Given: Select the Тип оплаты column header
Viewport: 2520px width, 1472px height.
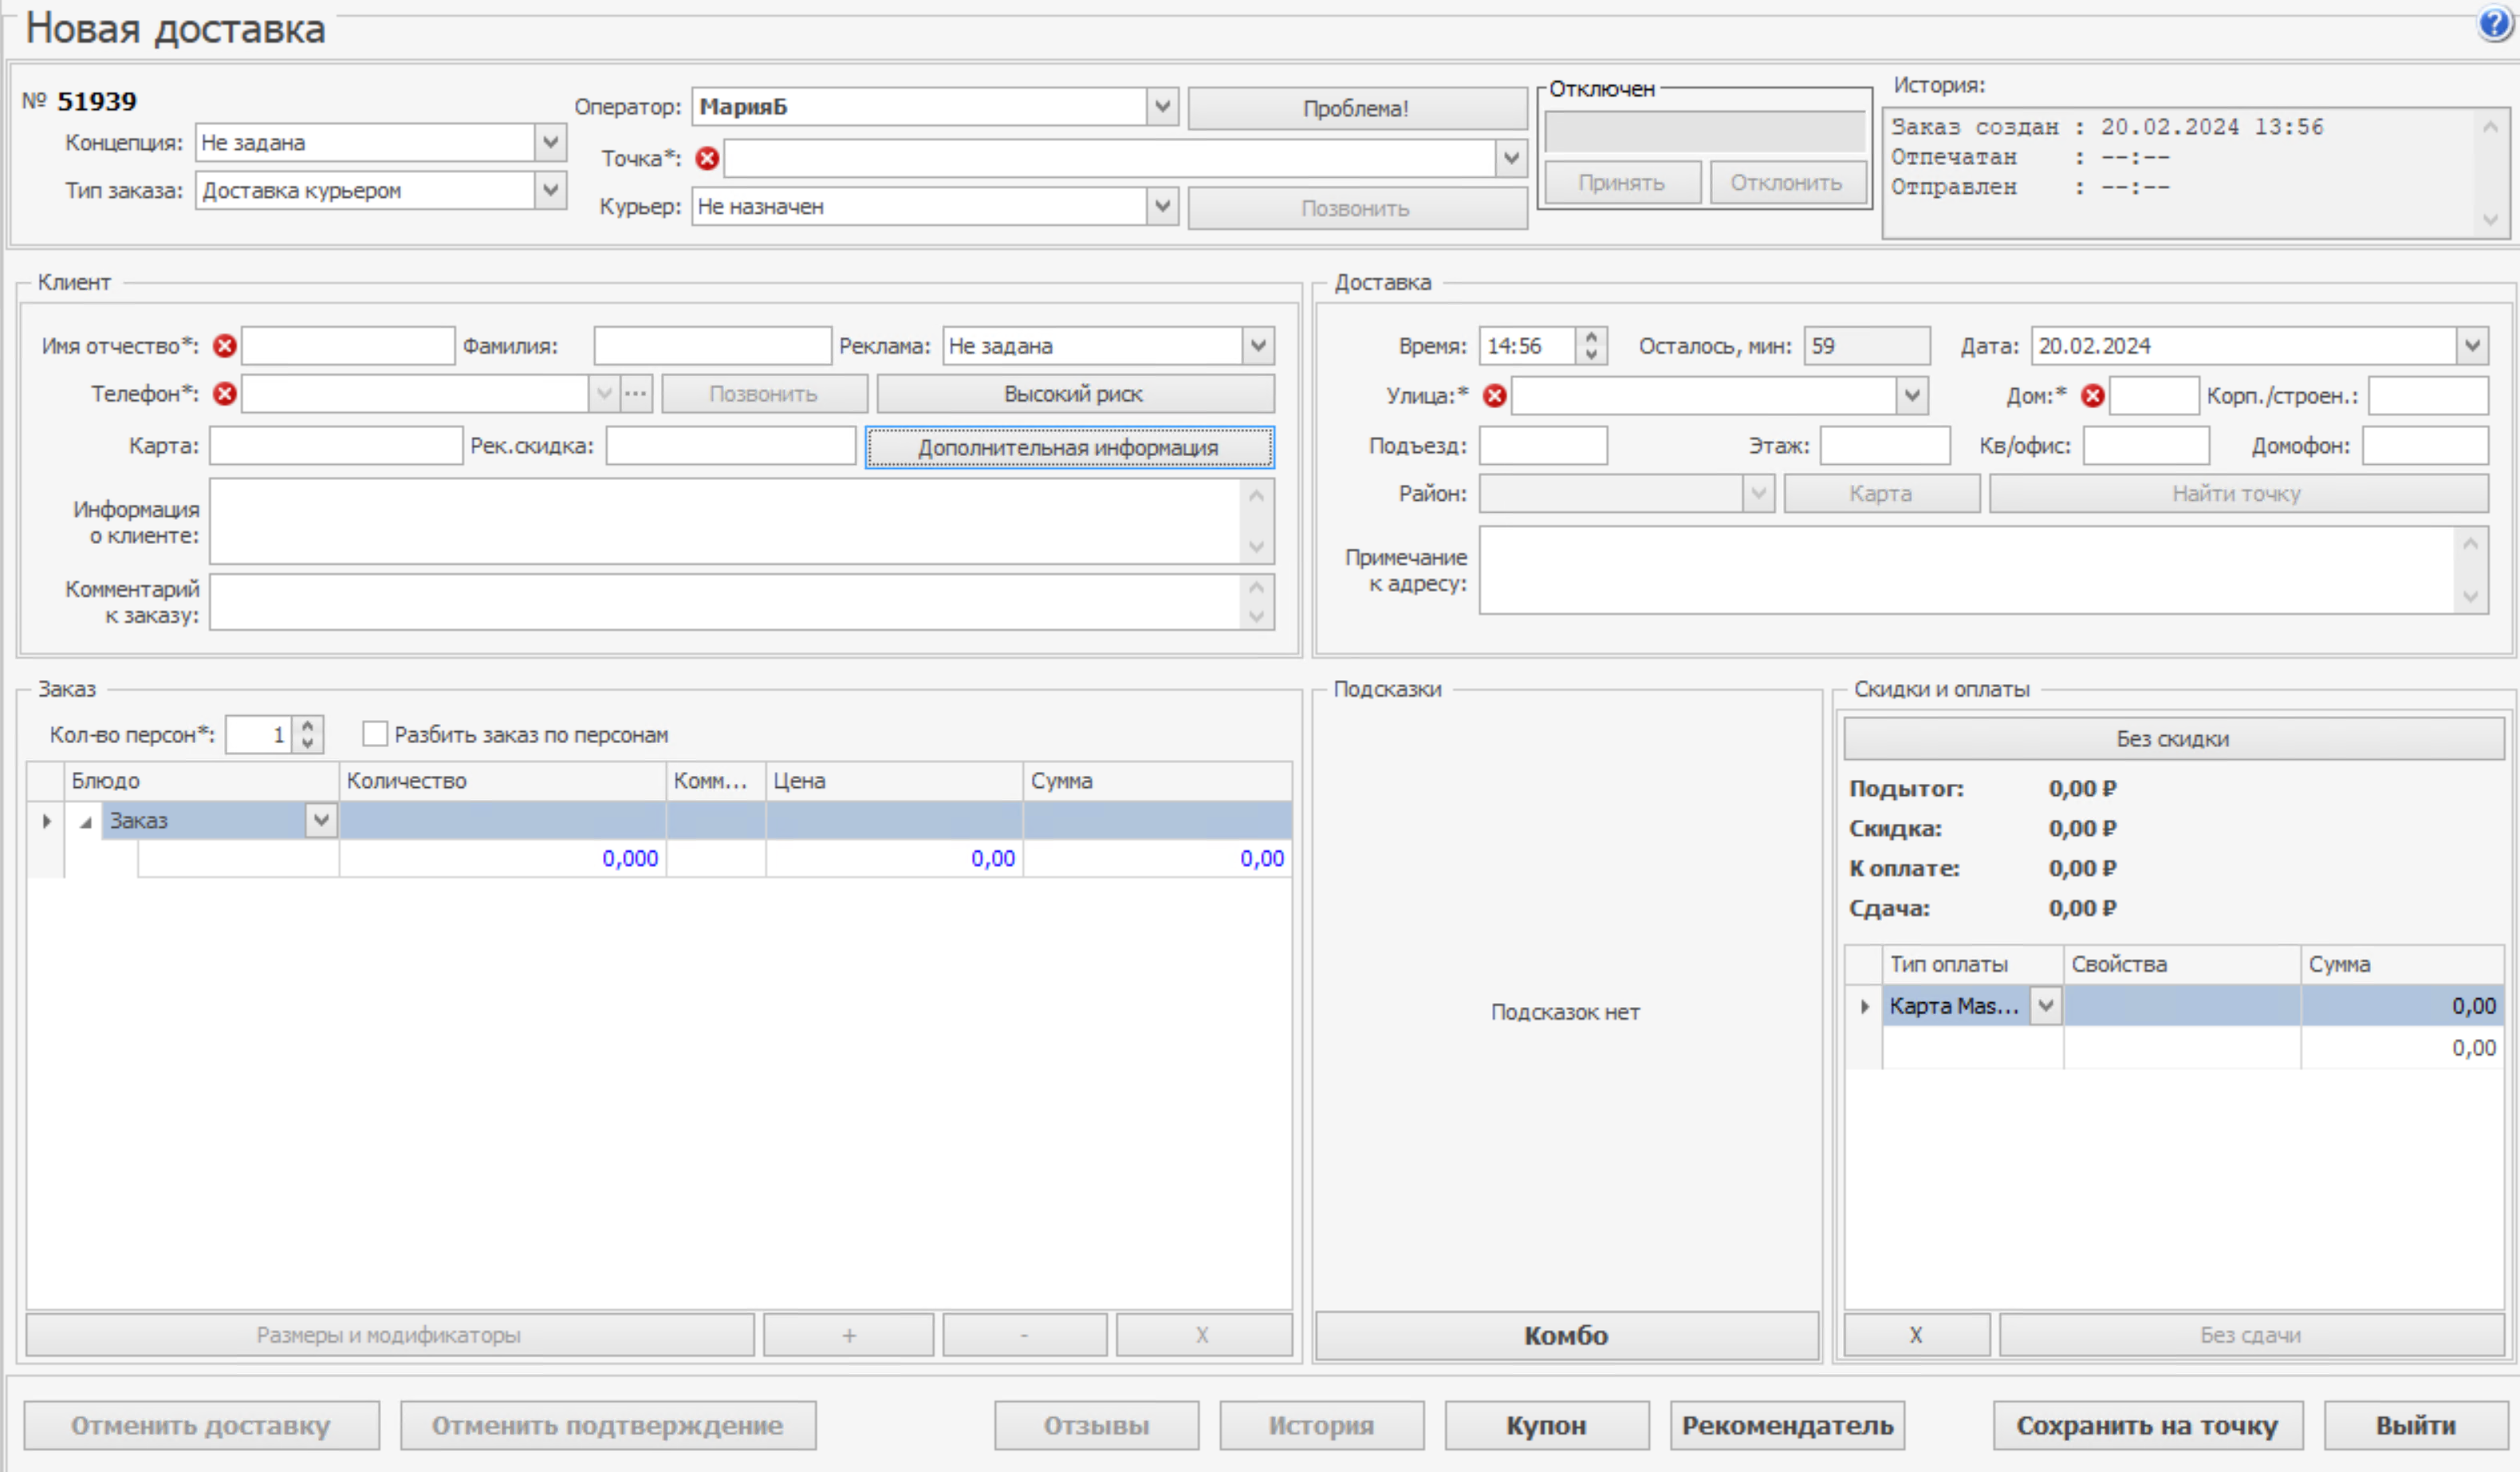Looking at the screenshot, I should click(x=1973, y=965).
